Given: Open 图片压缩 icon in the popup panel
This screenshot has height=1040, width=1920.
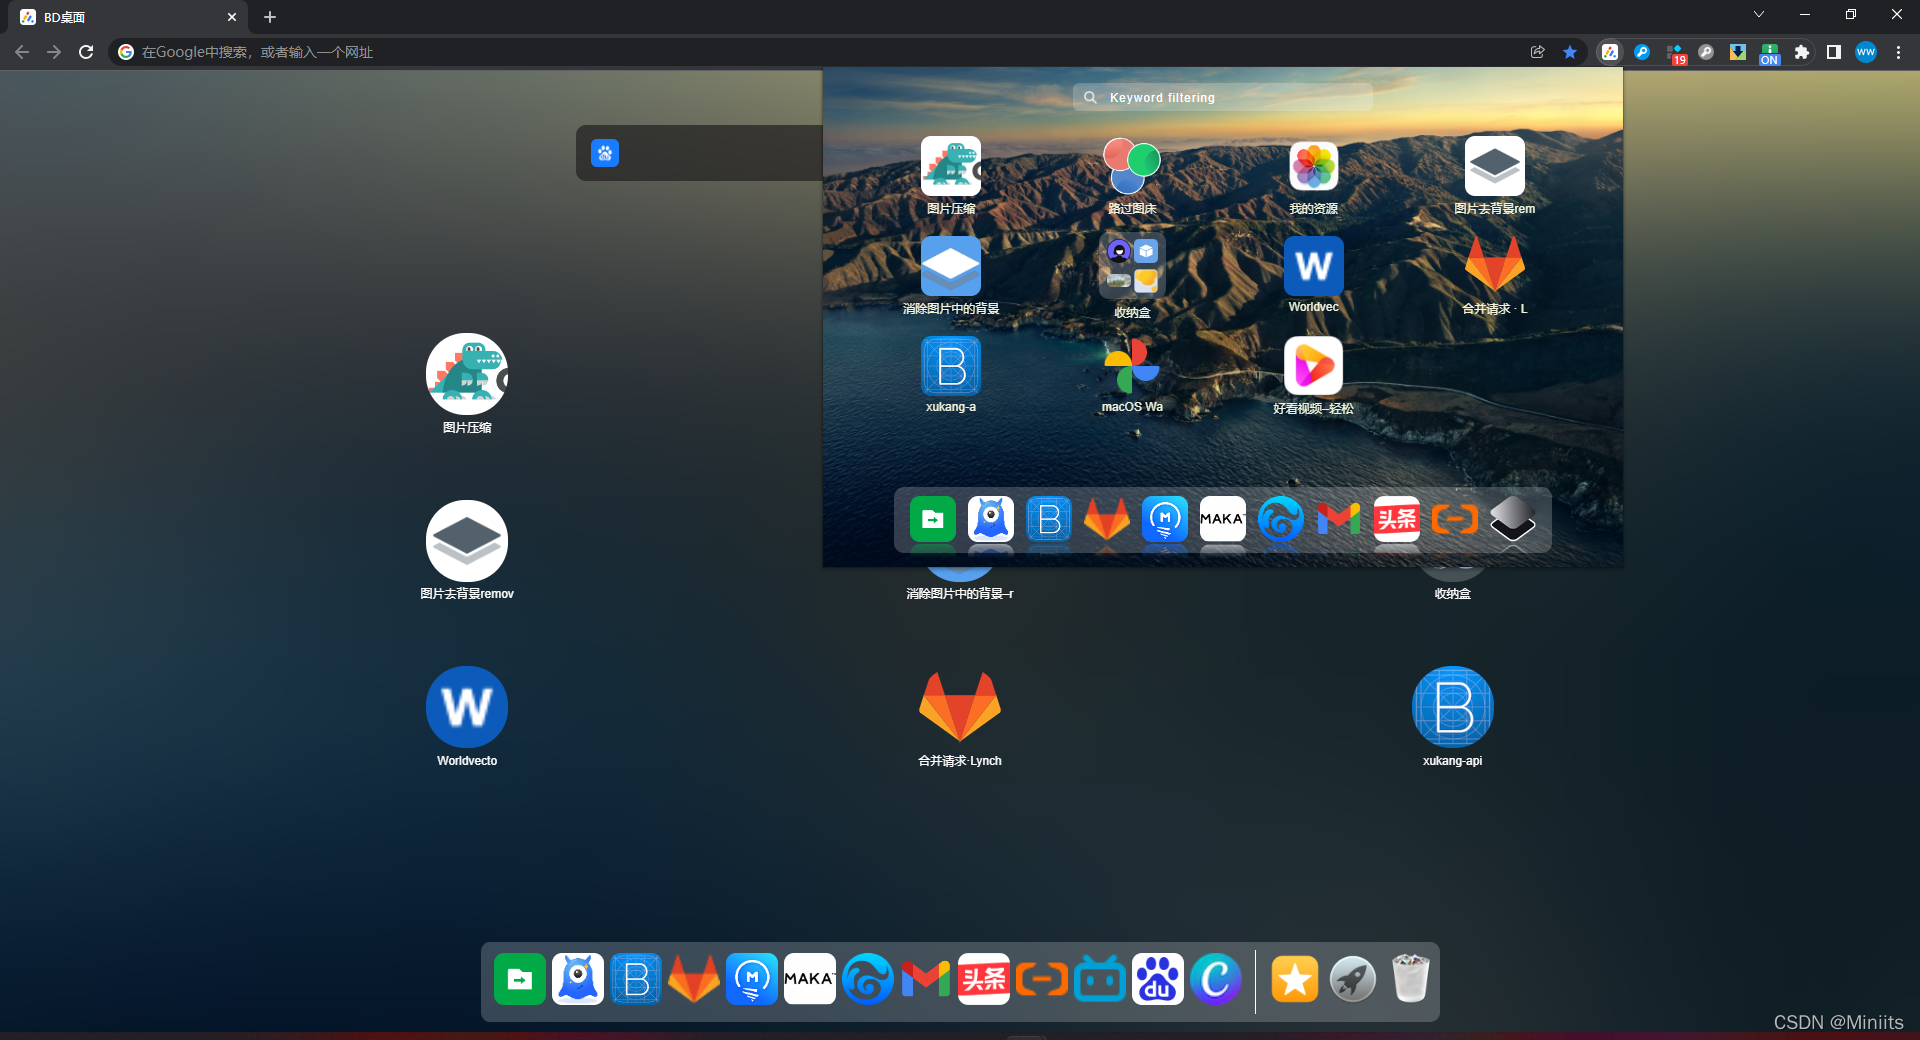Looking at the screenshot, I should click(x=951, y=166).
